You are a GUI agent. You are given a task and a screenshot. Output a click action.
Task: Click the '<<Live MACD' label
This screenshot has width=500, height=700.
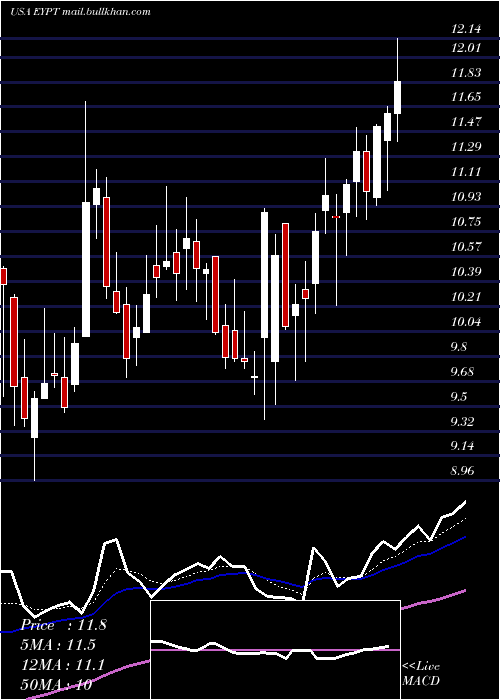(421, 674)
